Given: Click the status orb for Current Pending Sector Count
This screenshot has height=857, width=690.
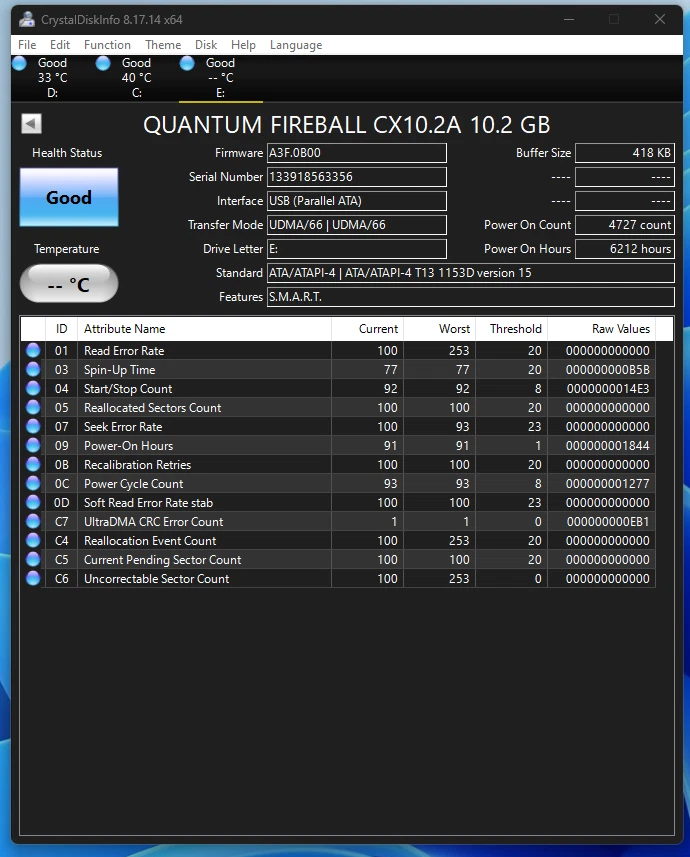Looking at the screenshot, I should pos(33,559).
